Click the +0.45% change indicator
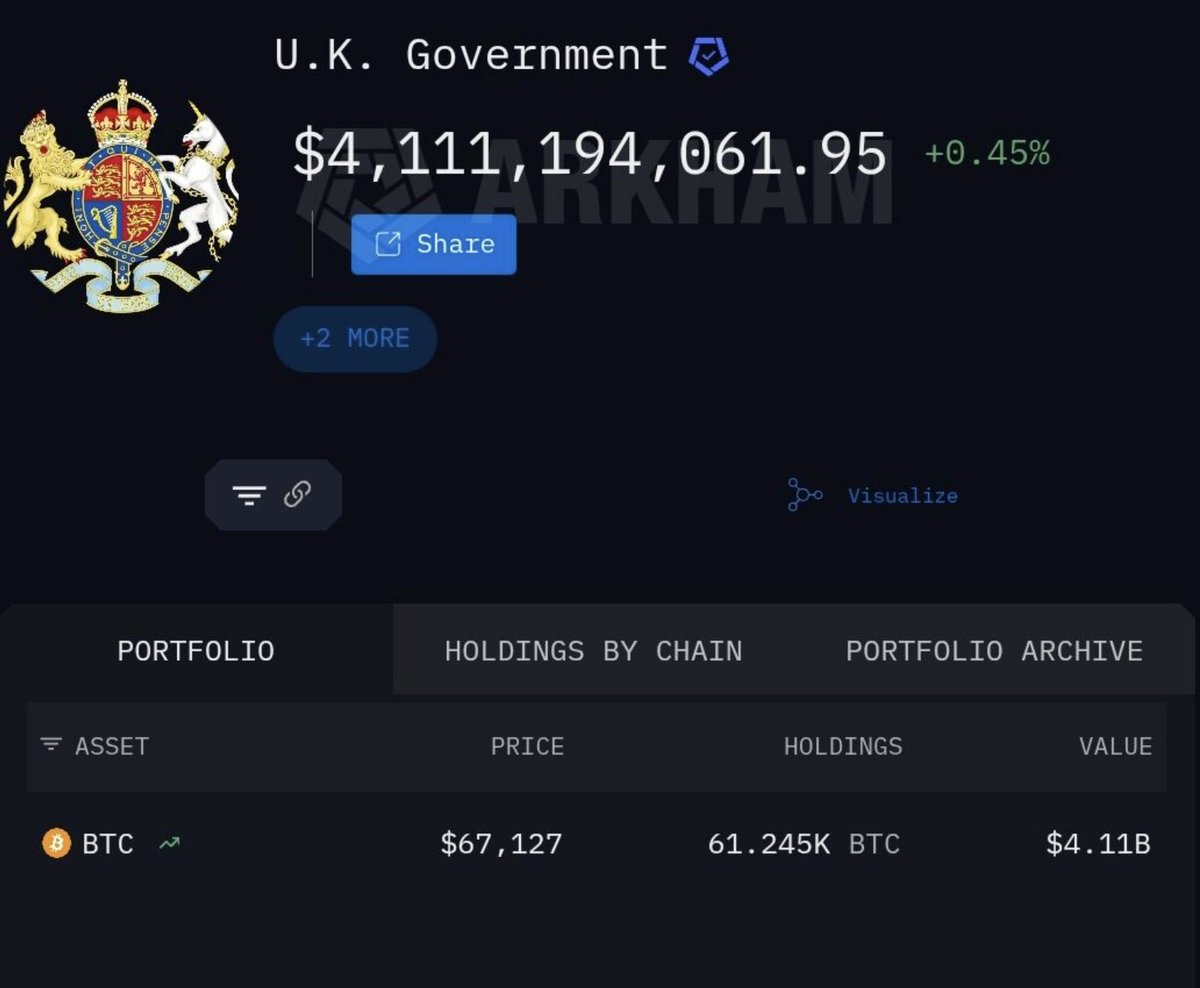Viewport: 1200px width, 988px height. [x=987, y=154]
